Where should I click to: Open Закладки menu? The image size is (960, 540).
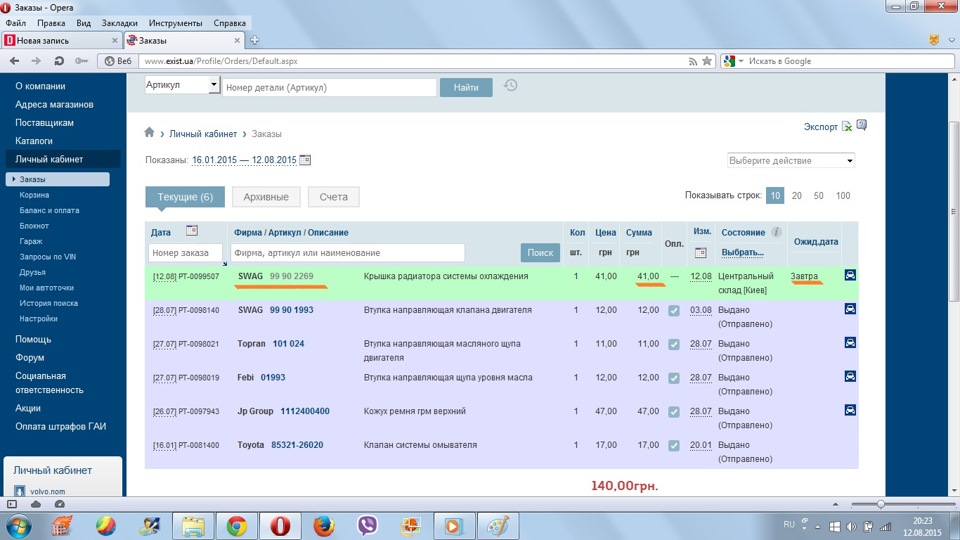119,23
